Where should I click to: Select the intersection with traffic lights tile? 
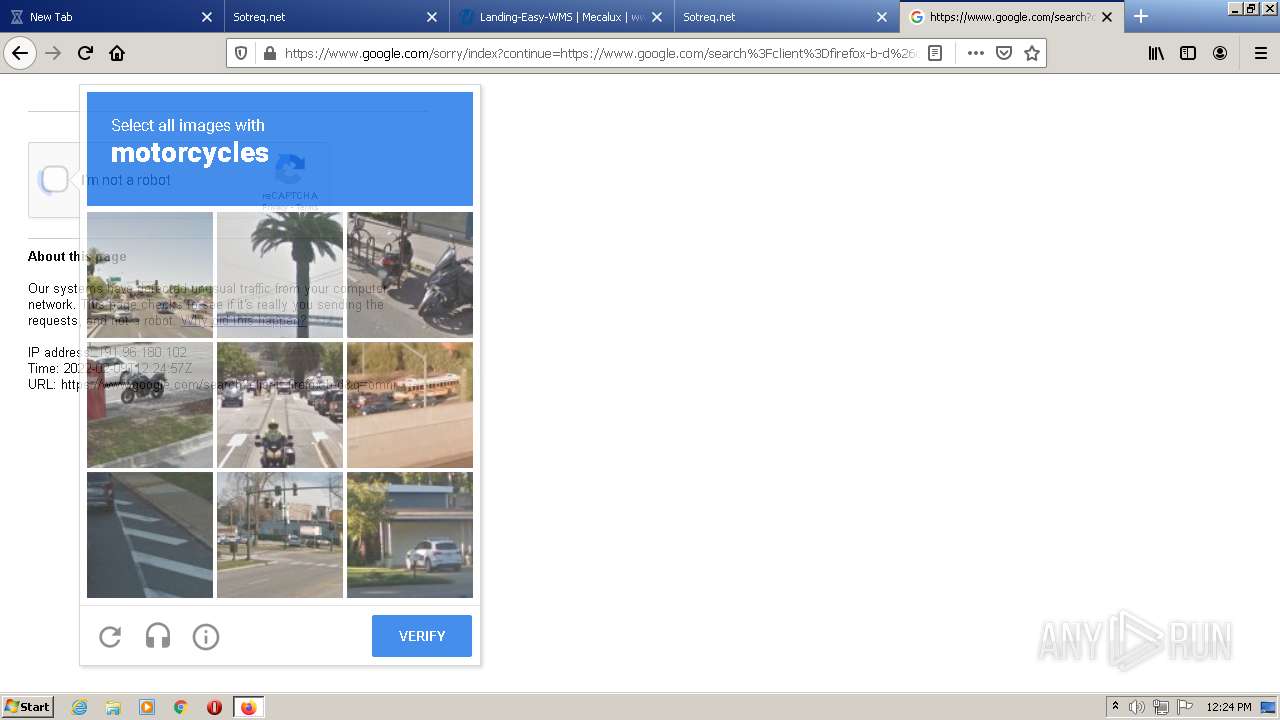point(280,535)
